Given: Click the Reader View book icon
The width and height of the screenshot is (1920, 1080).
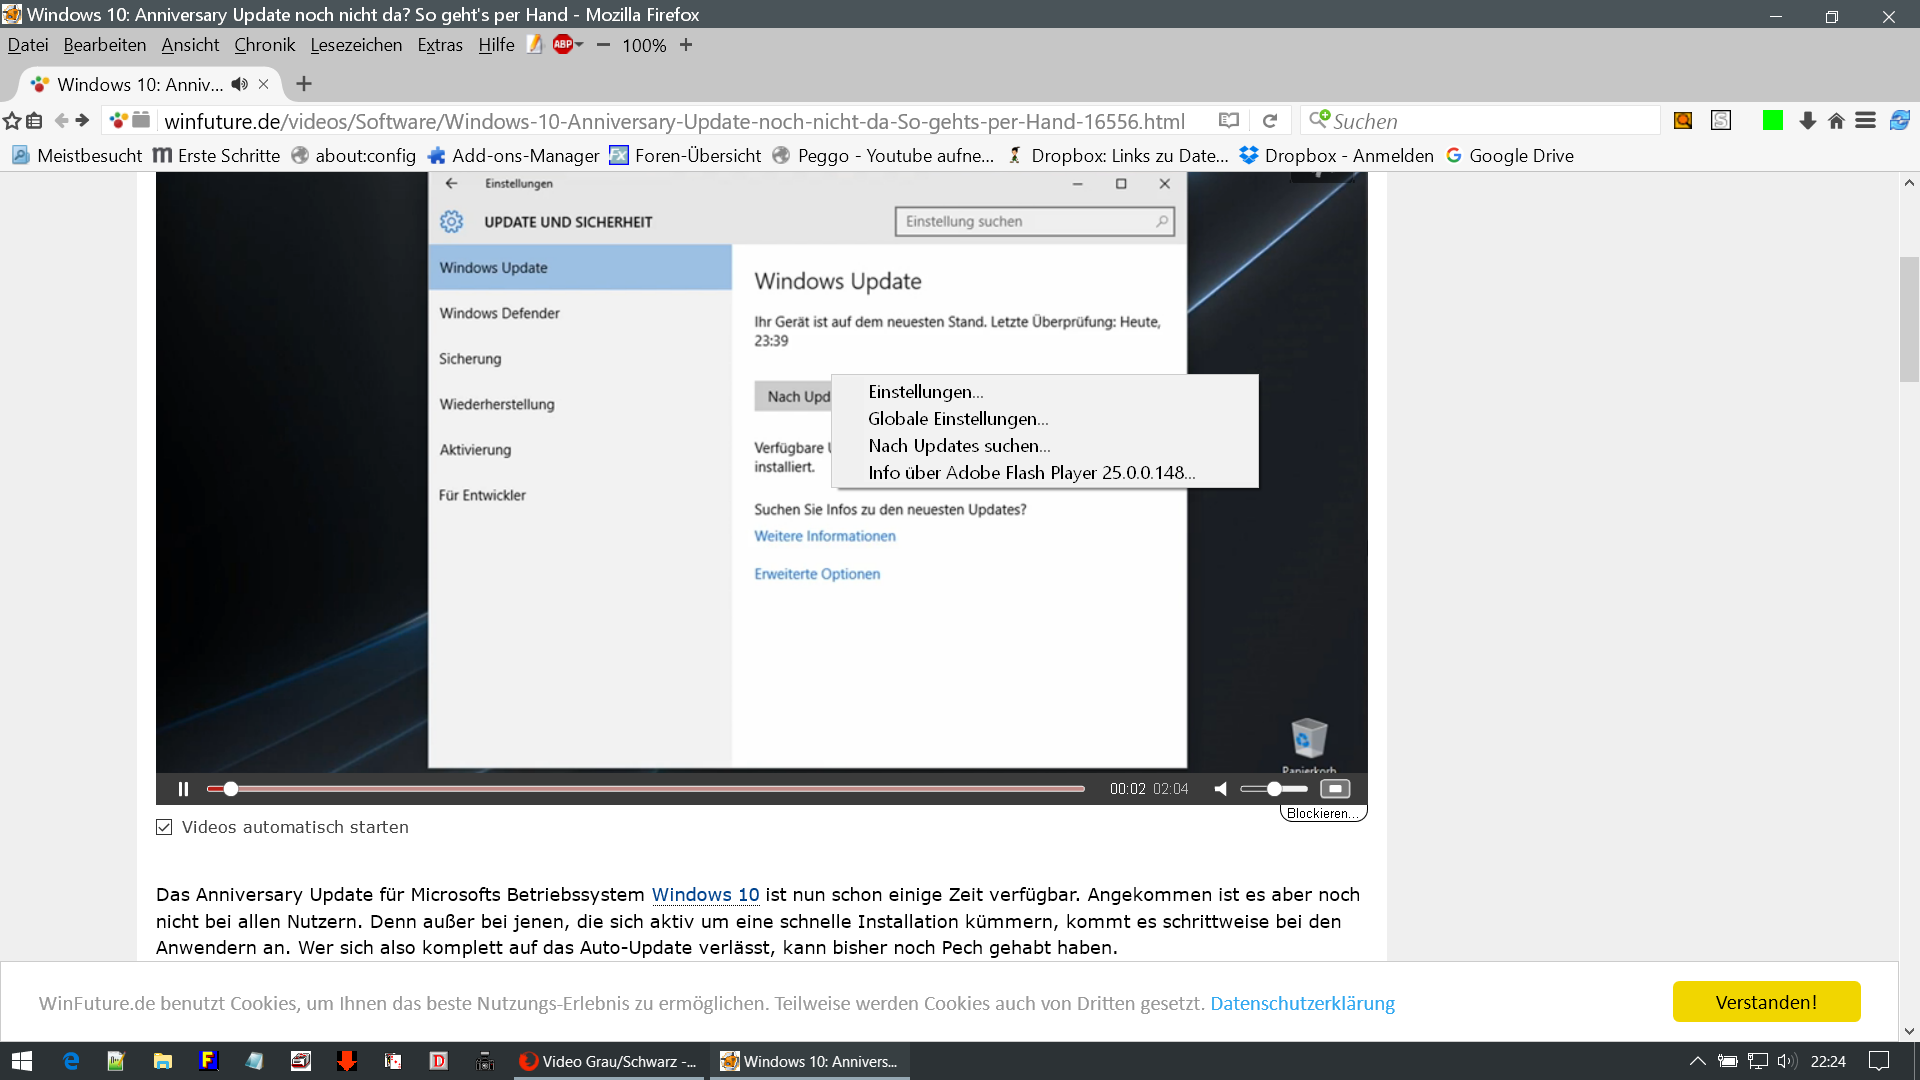Looking at the screenshot, I should pyautogui.click(x=1229, y=121).
